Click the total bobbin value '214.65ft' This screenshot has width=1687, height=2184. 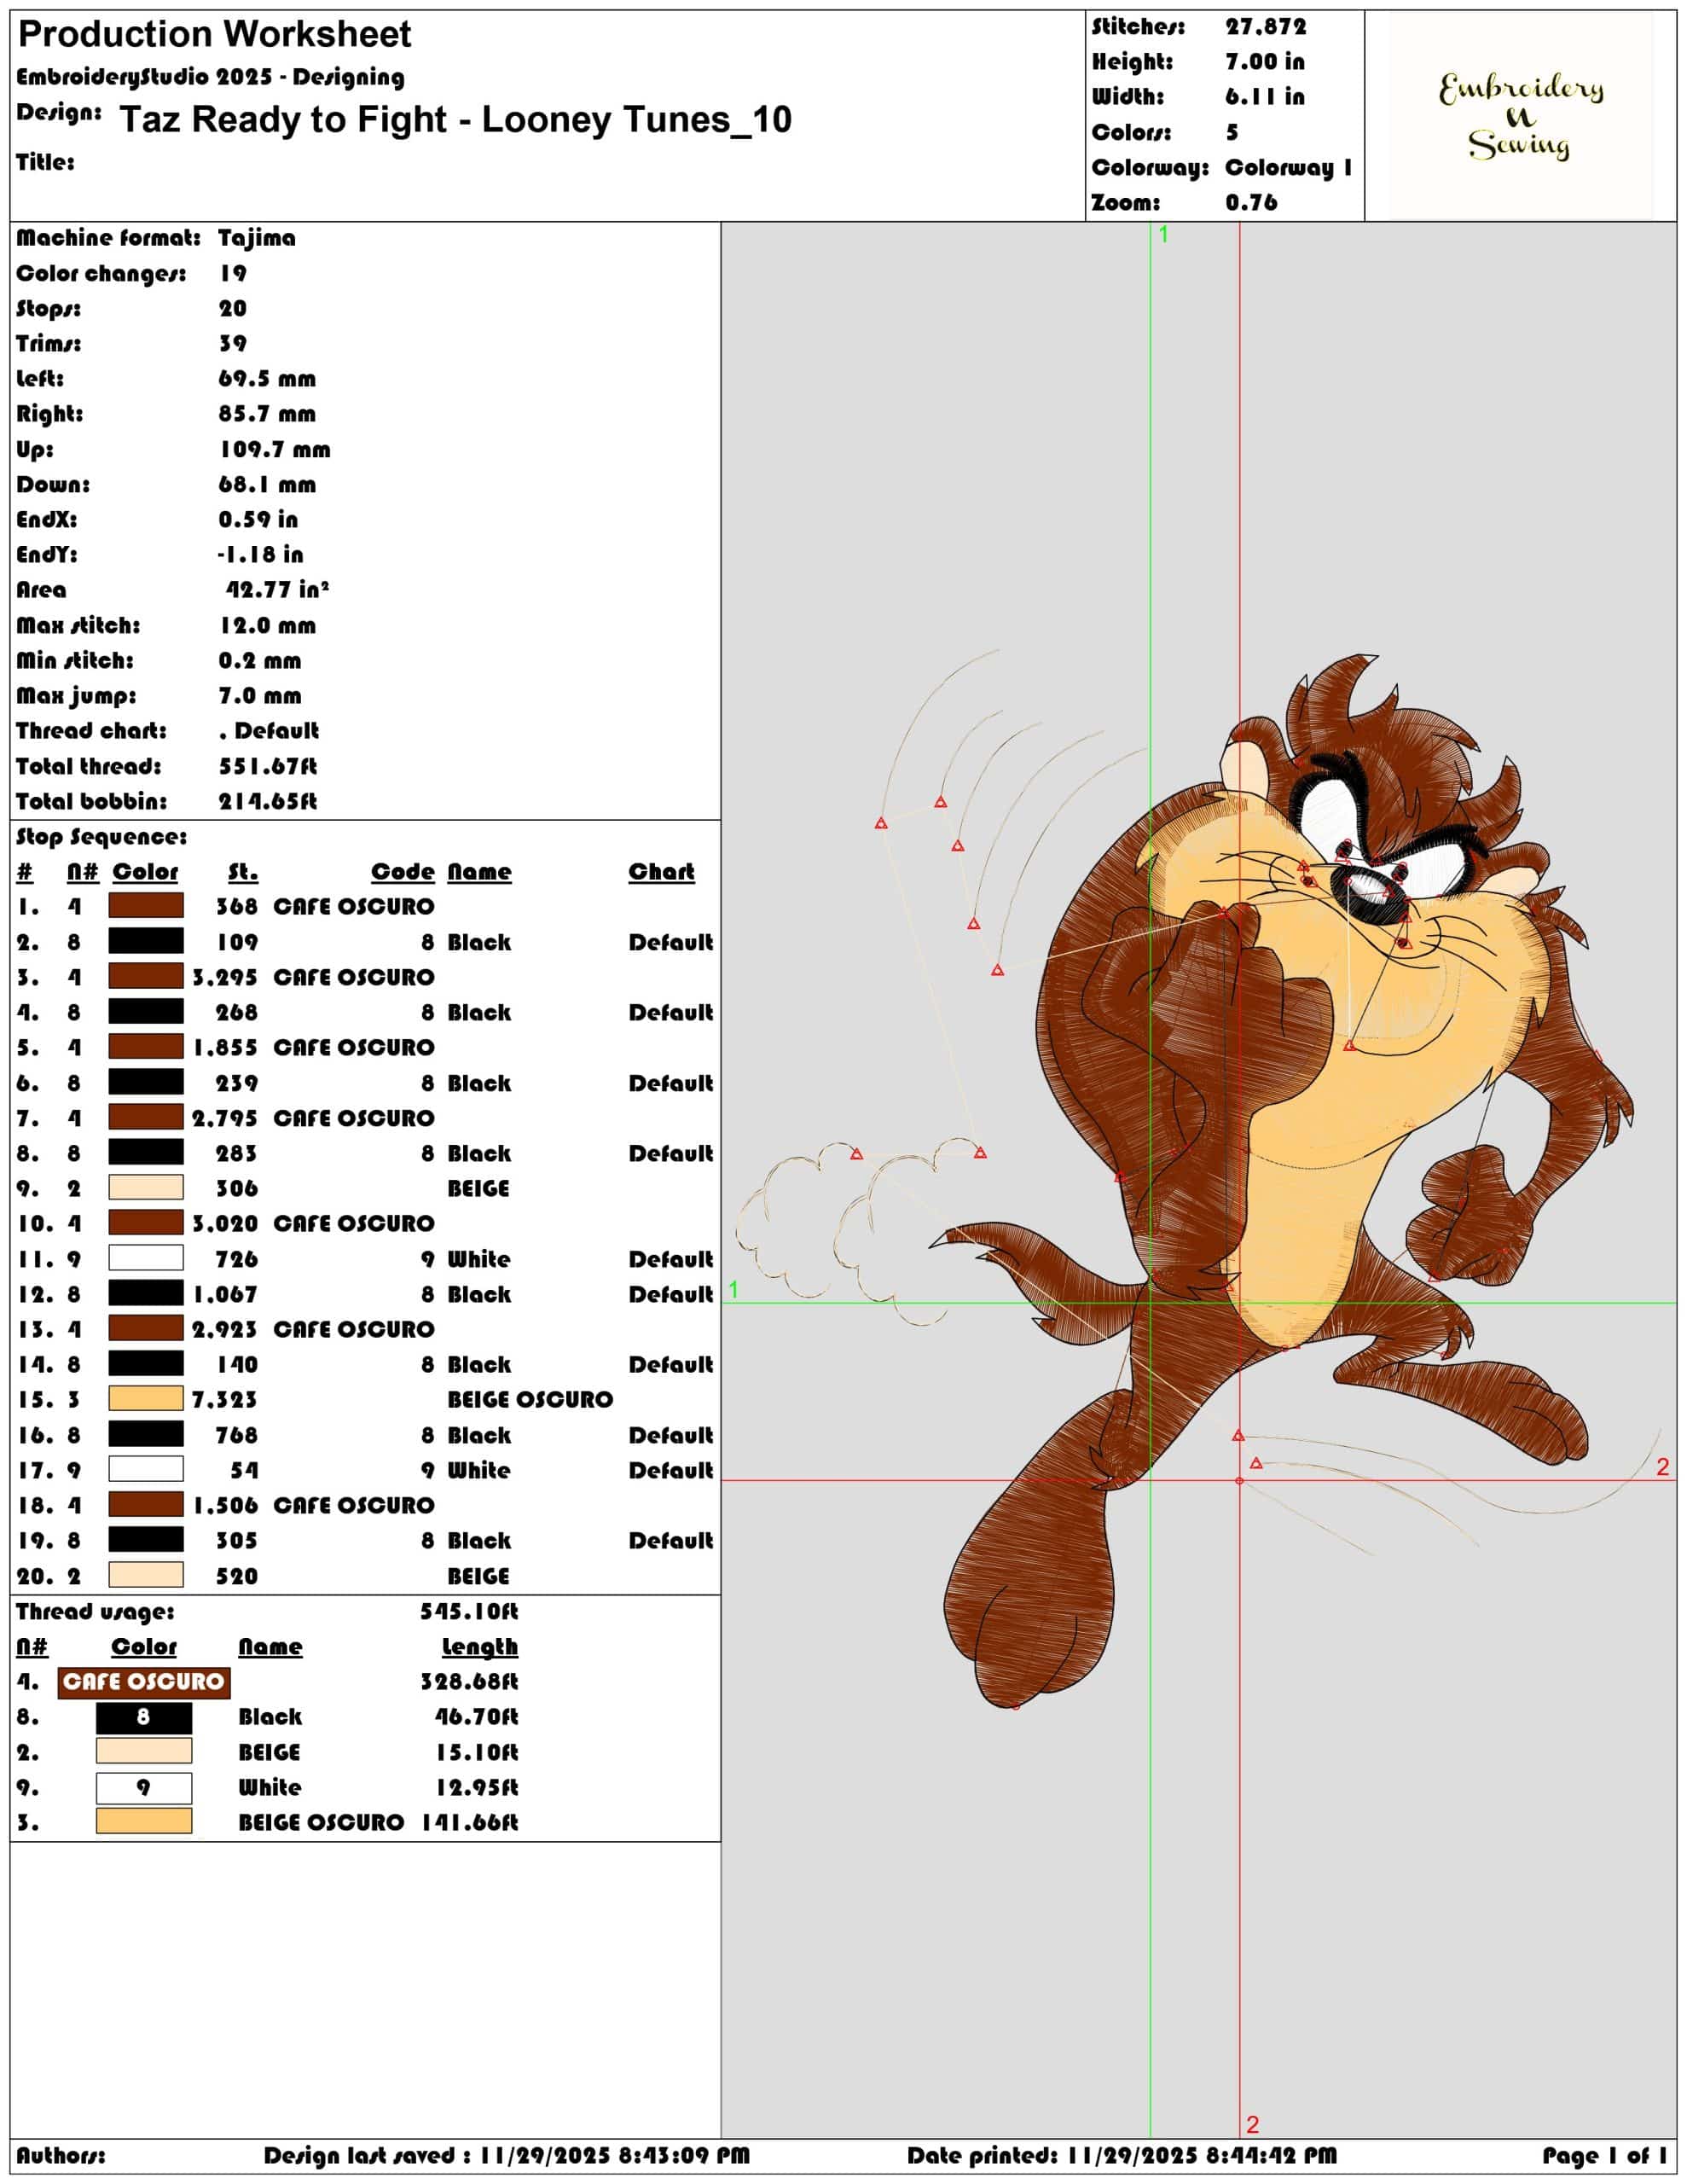pos(268,802)
